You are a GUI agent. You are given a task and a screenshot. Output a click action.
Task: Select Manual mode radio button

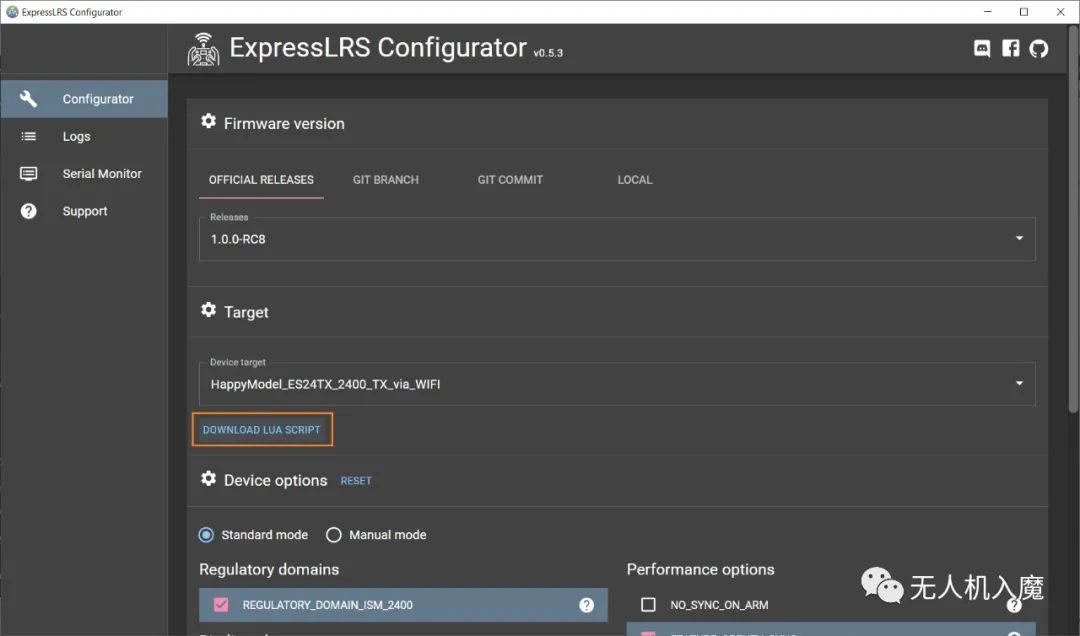[334, 535]
